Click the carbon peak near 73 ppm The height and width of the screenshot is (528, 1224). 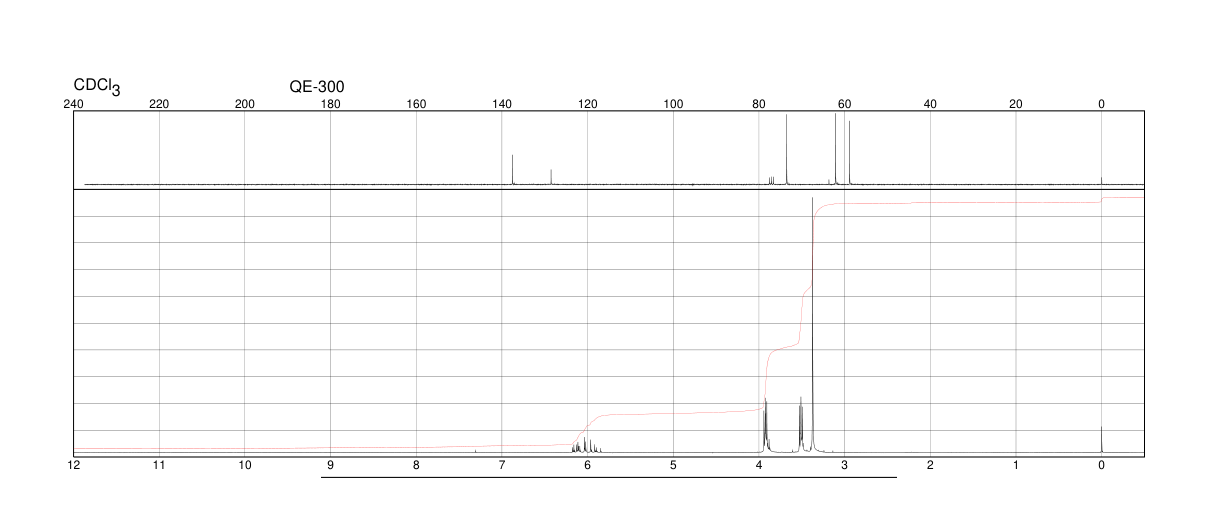[x=787, y=150]
